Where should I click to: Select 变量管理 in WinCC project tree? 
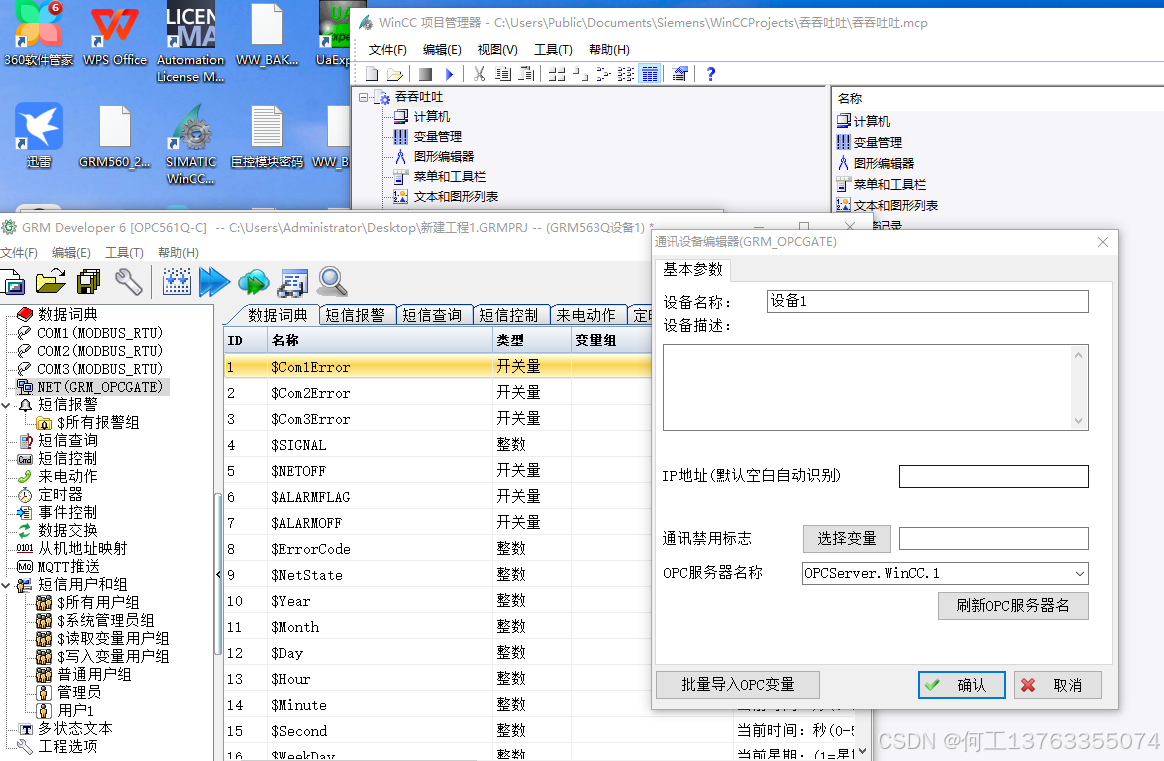[438, 137]
